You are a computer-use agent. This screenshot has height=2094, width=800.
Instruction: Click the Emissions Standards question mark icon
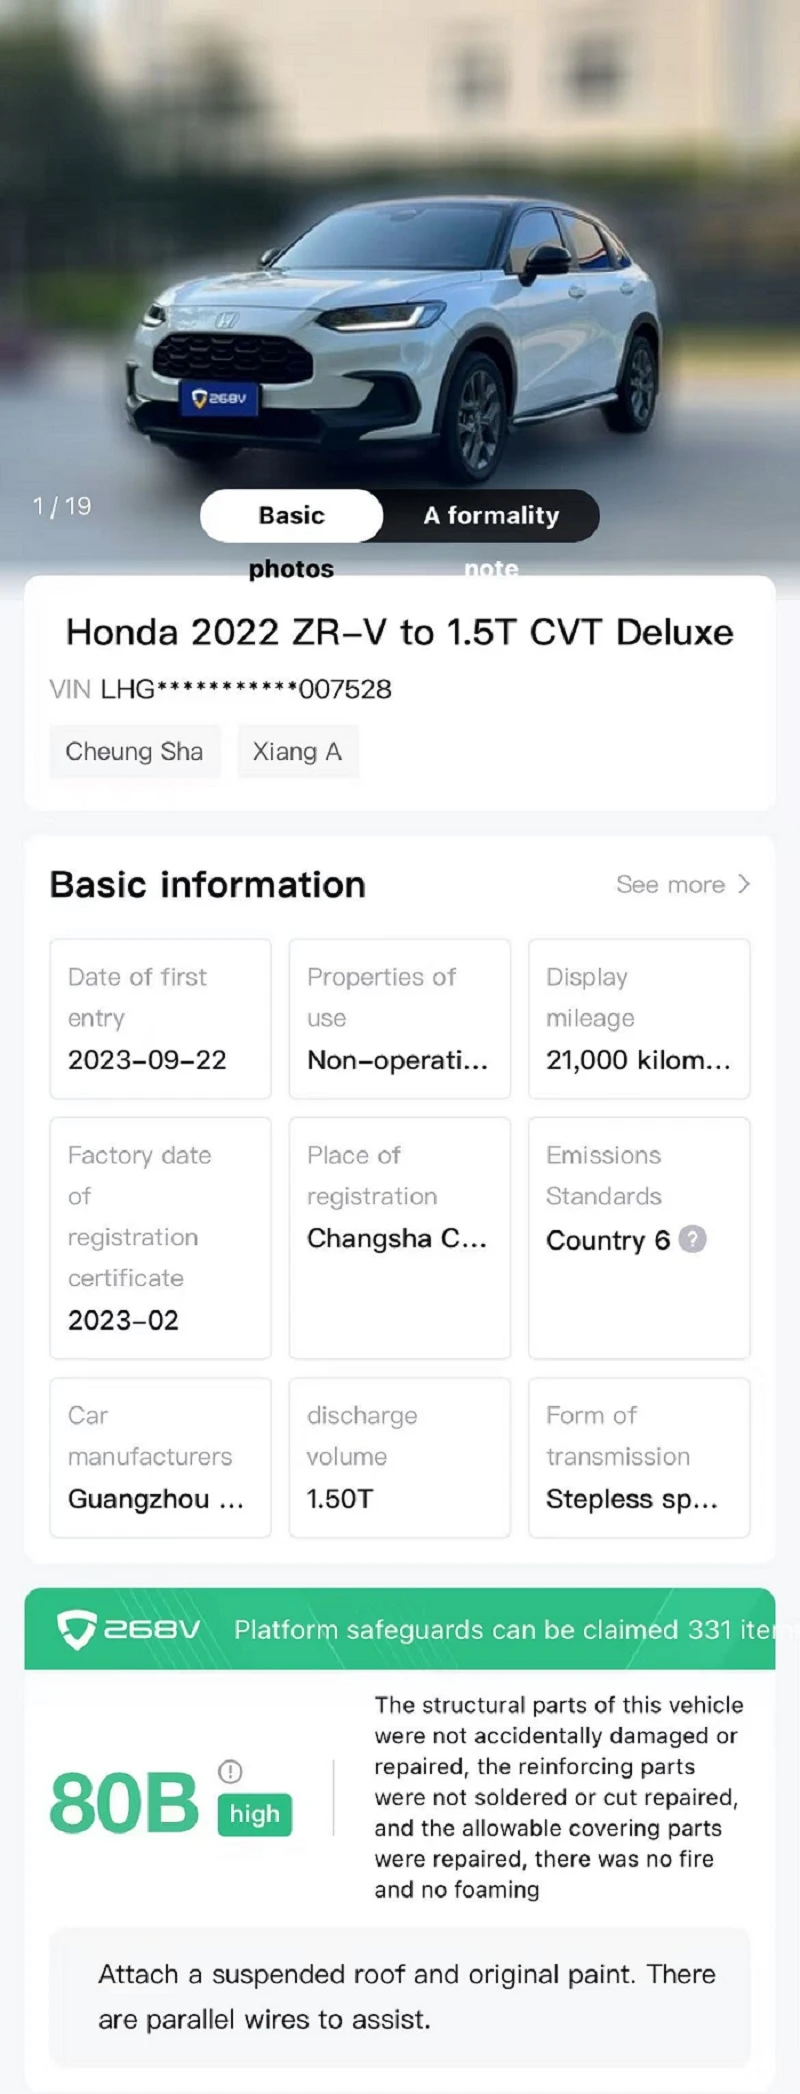[692, 1239]
